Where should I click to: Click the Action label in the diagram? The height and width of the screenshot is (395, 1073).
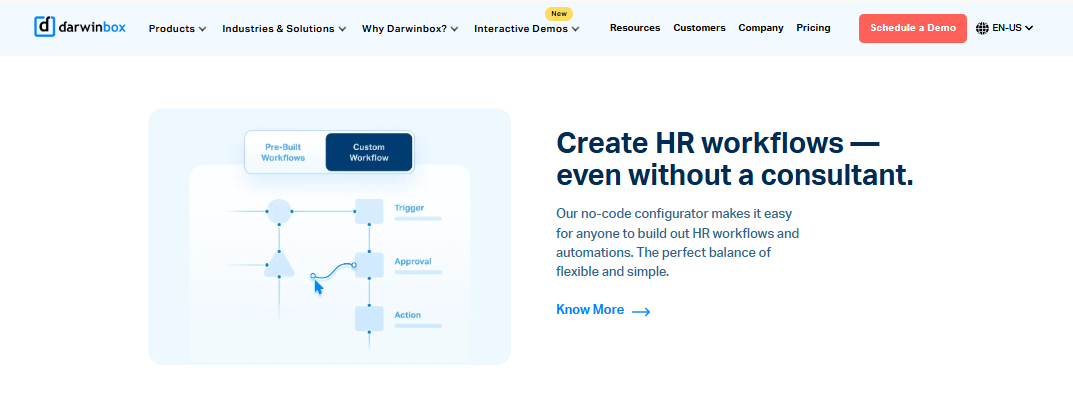point(408,315)
